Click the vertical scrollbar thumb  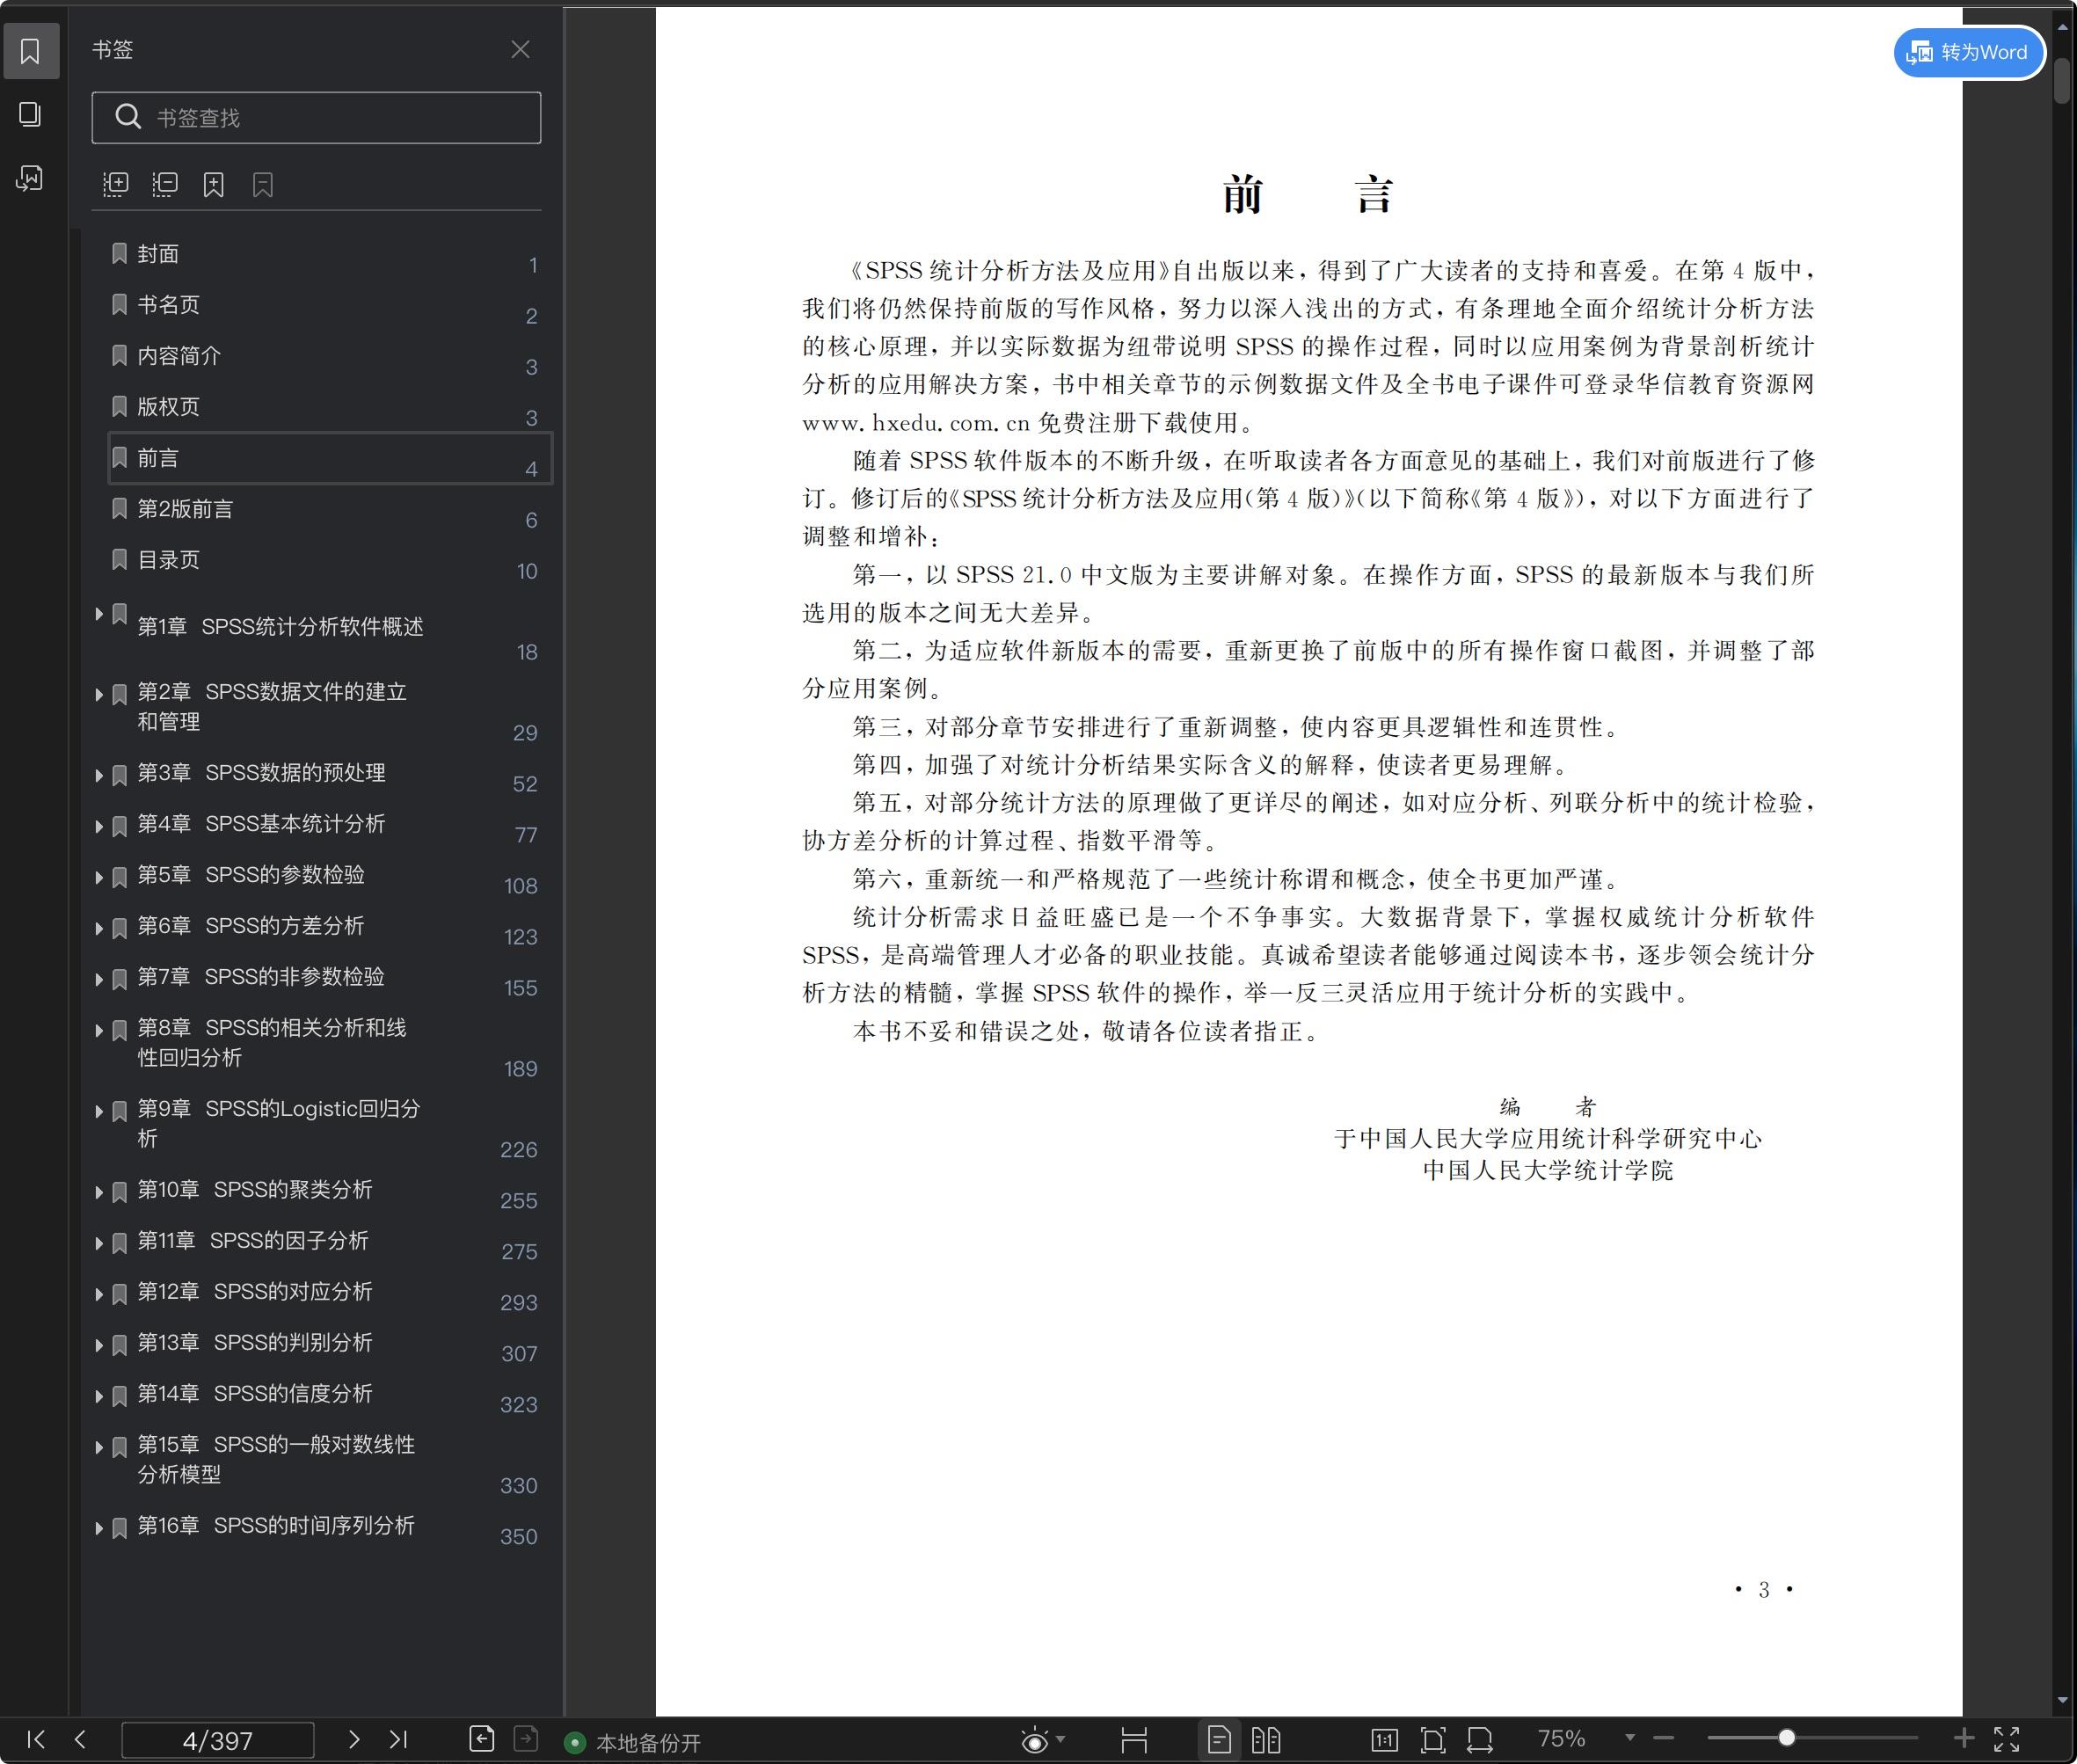click(x=2062, y=81)
